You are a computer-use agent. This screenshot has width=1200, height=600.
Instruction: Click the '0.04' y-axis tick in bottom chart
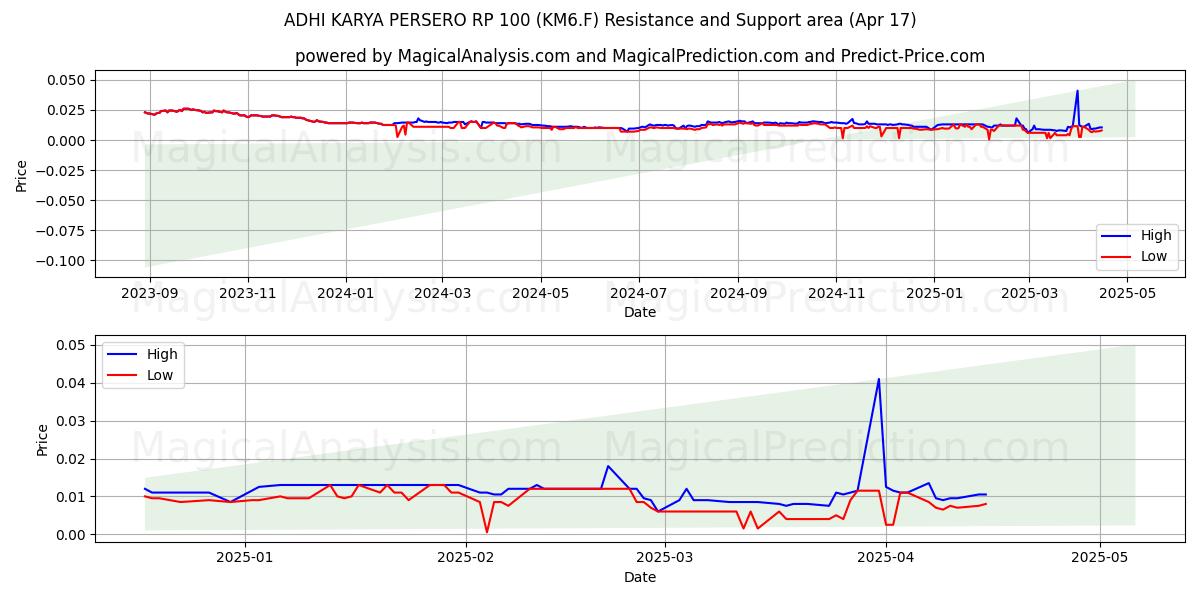tap(73, 383)
